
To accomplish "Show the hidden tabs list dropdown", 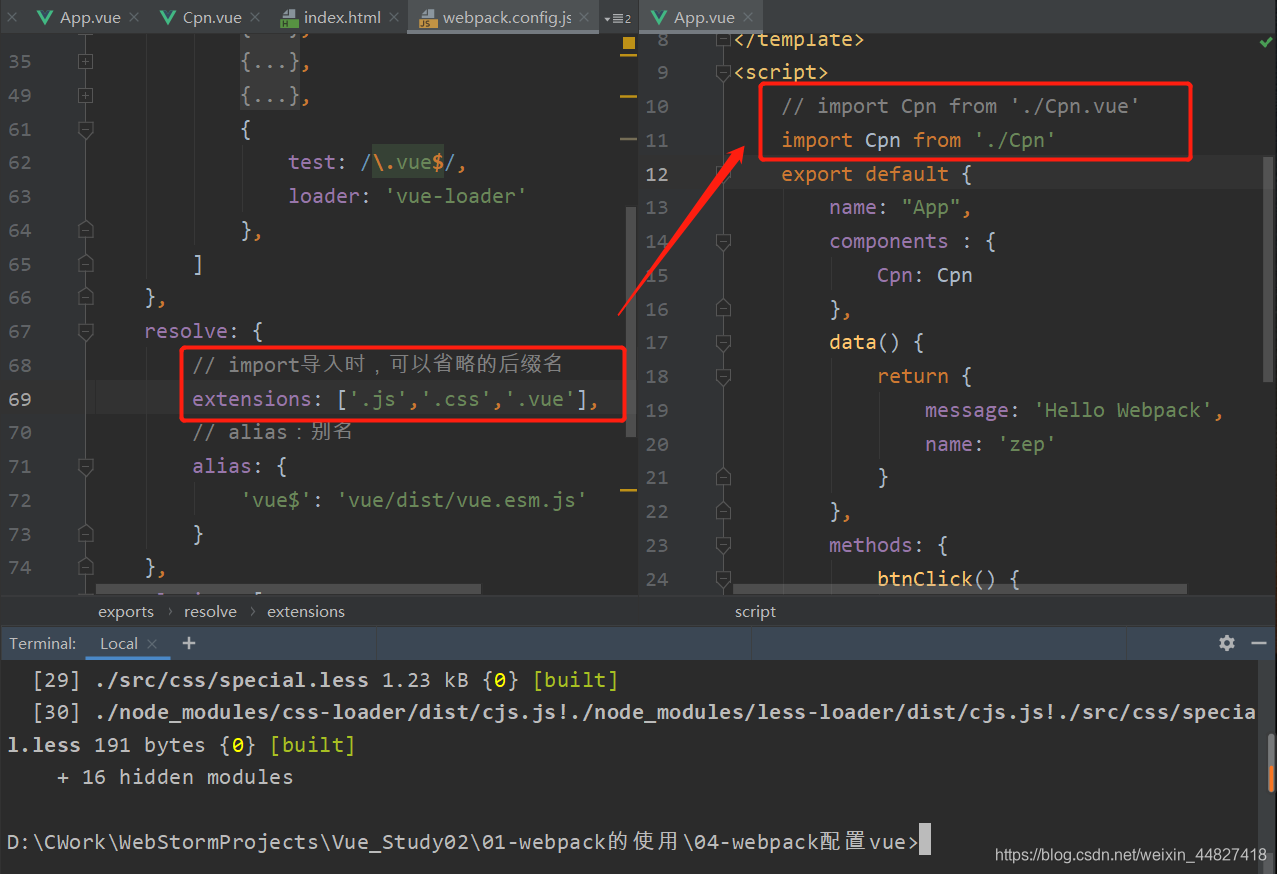I will pyautogui.click(x=617, y=18).
